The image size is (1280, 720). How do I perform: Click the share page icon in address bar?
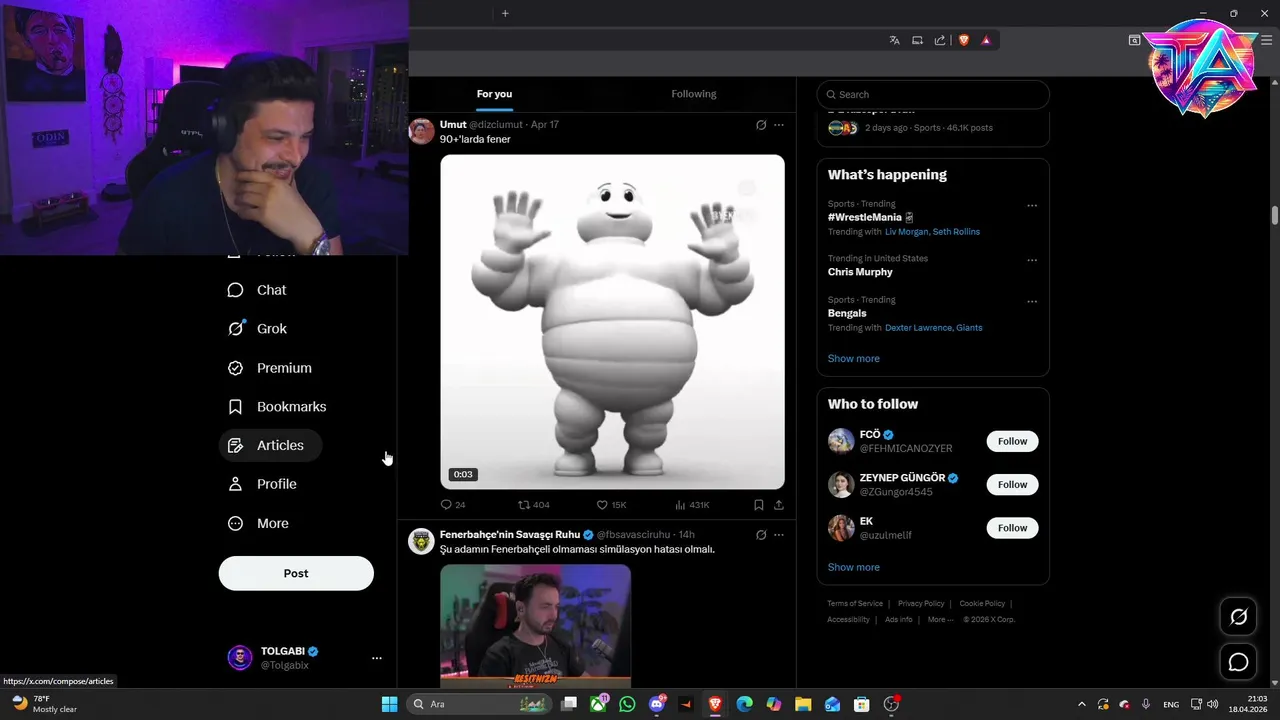940,40
